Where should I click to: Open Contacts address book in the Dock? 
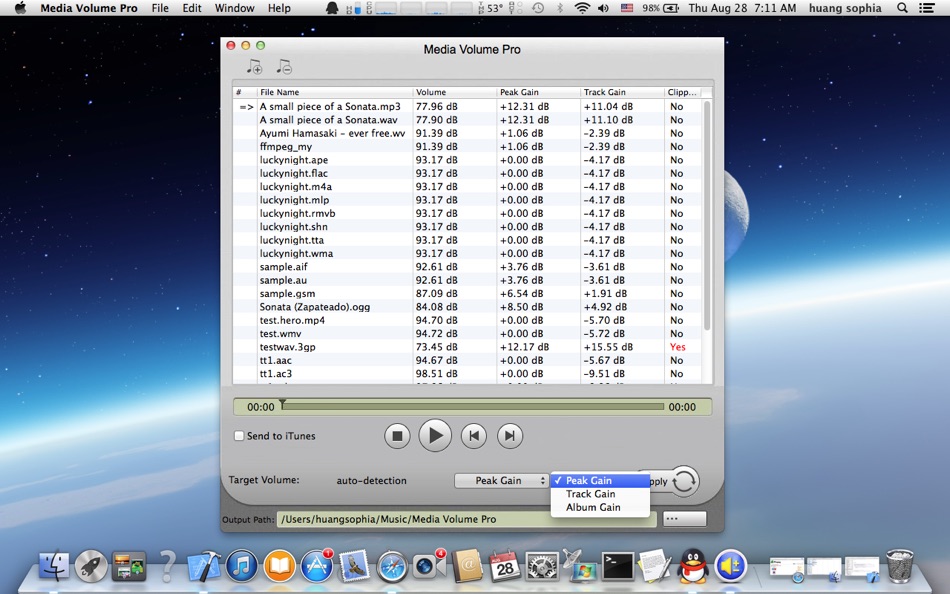467,566
